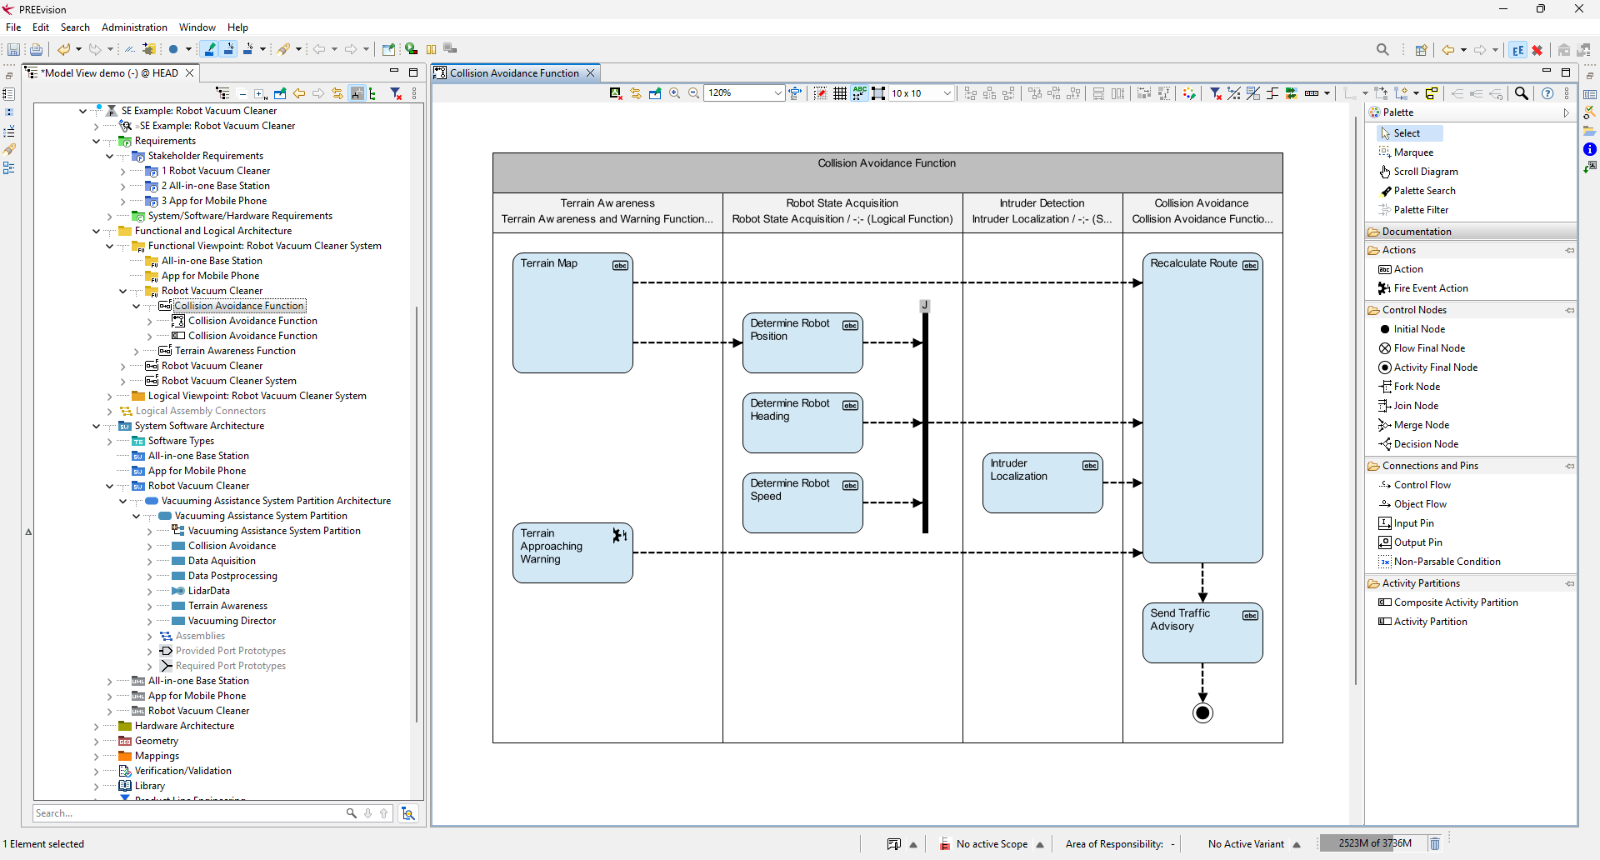
Task: Select the Marquee tool in palette
Action: (x=1406, y=152)
